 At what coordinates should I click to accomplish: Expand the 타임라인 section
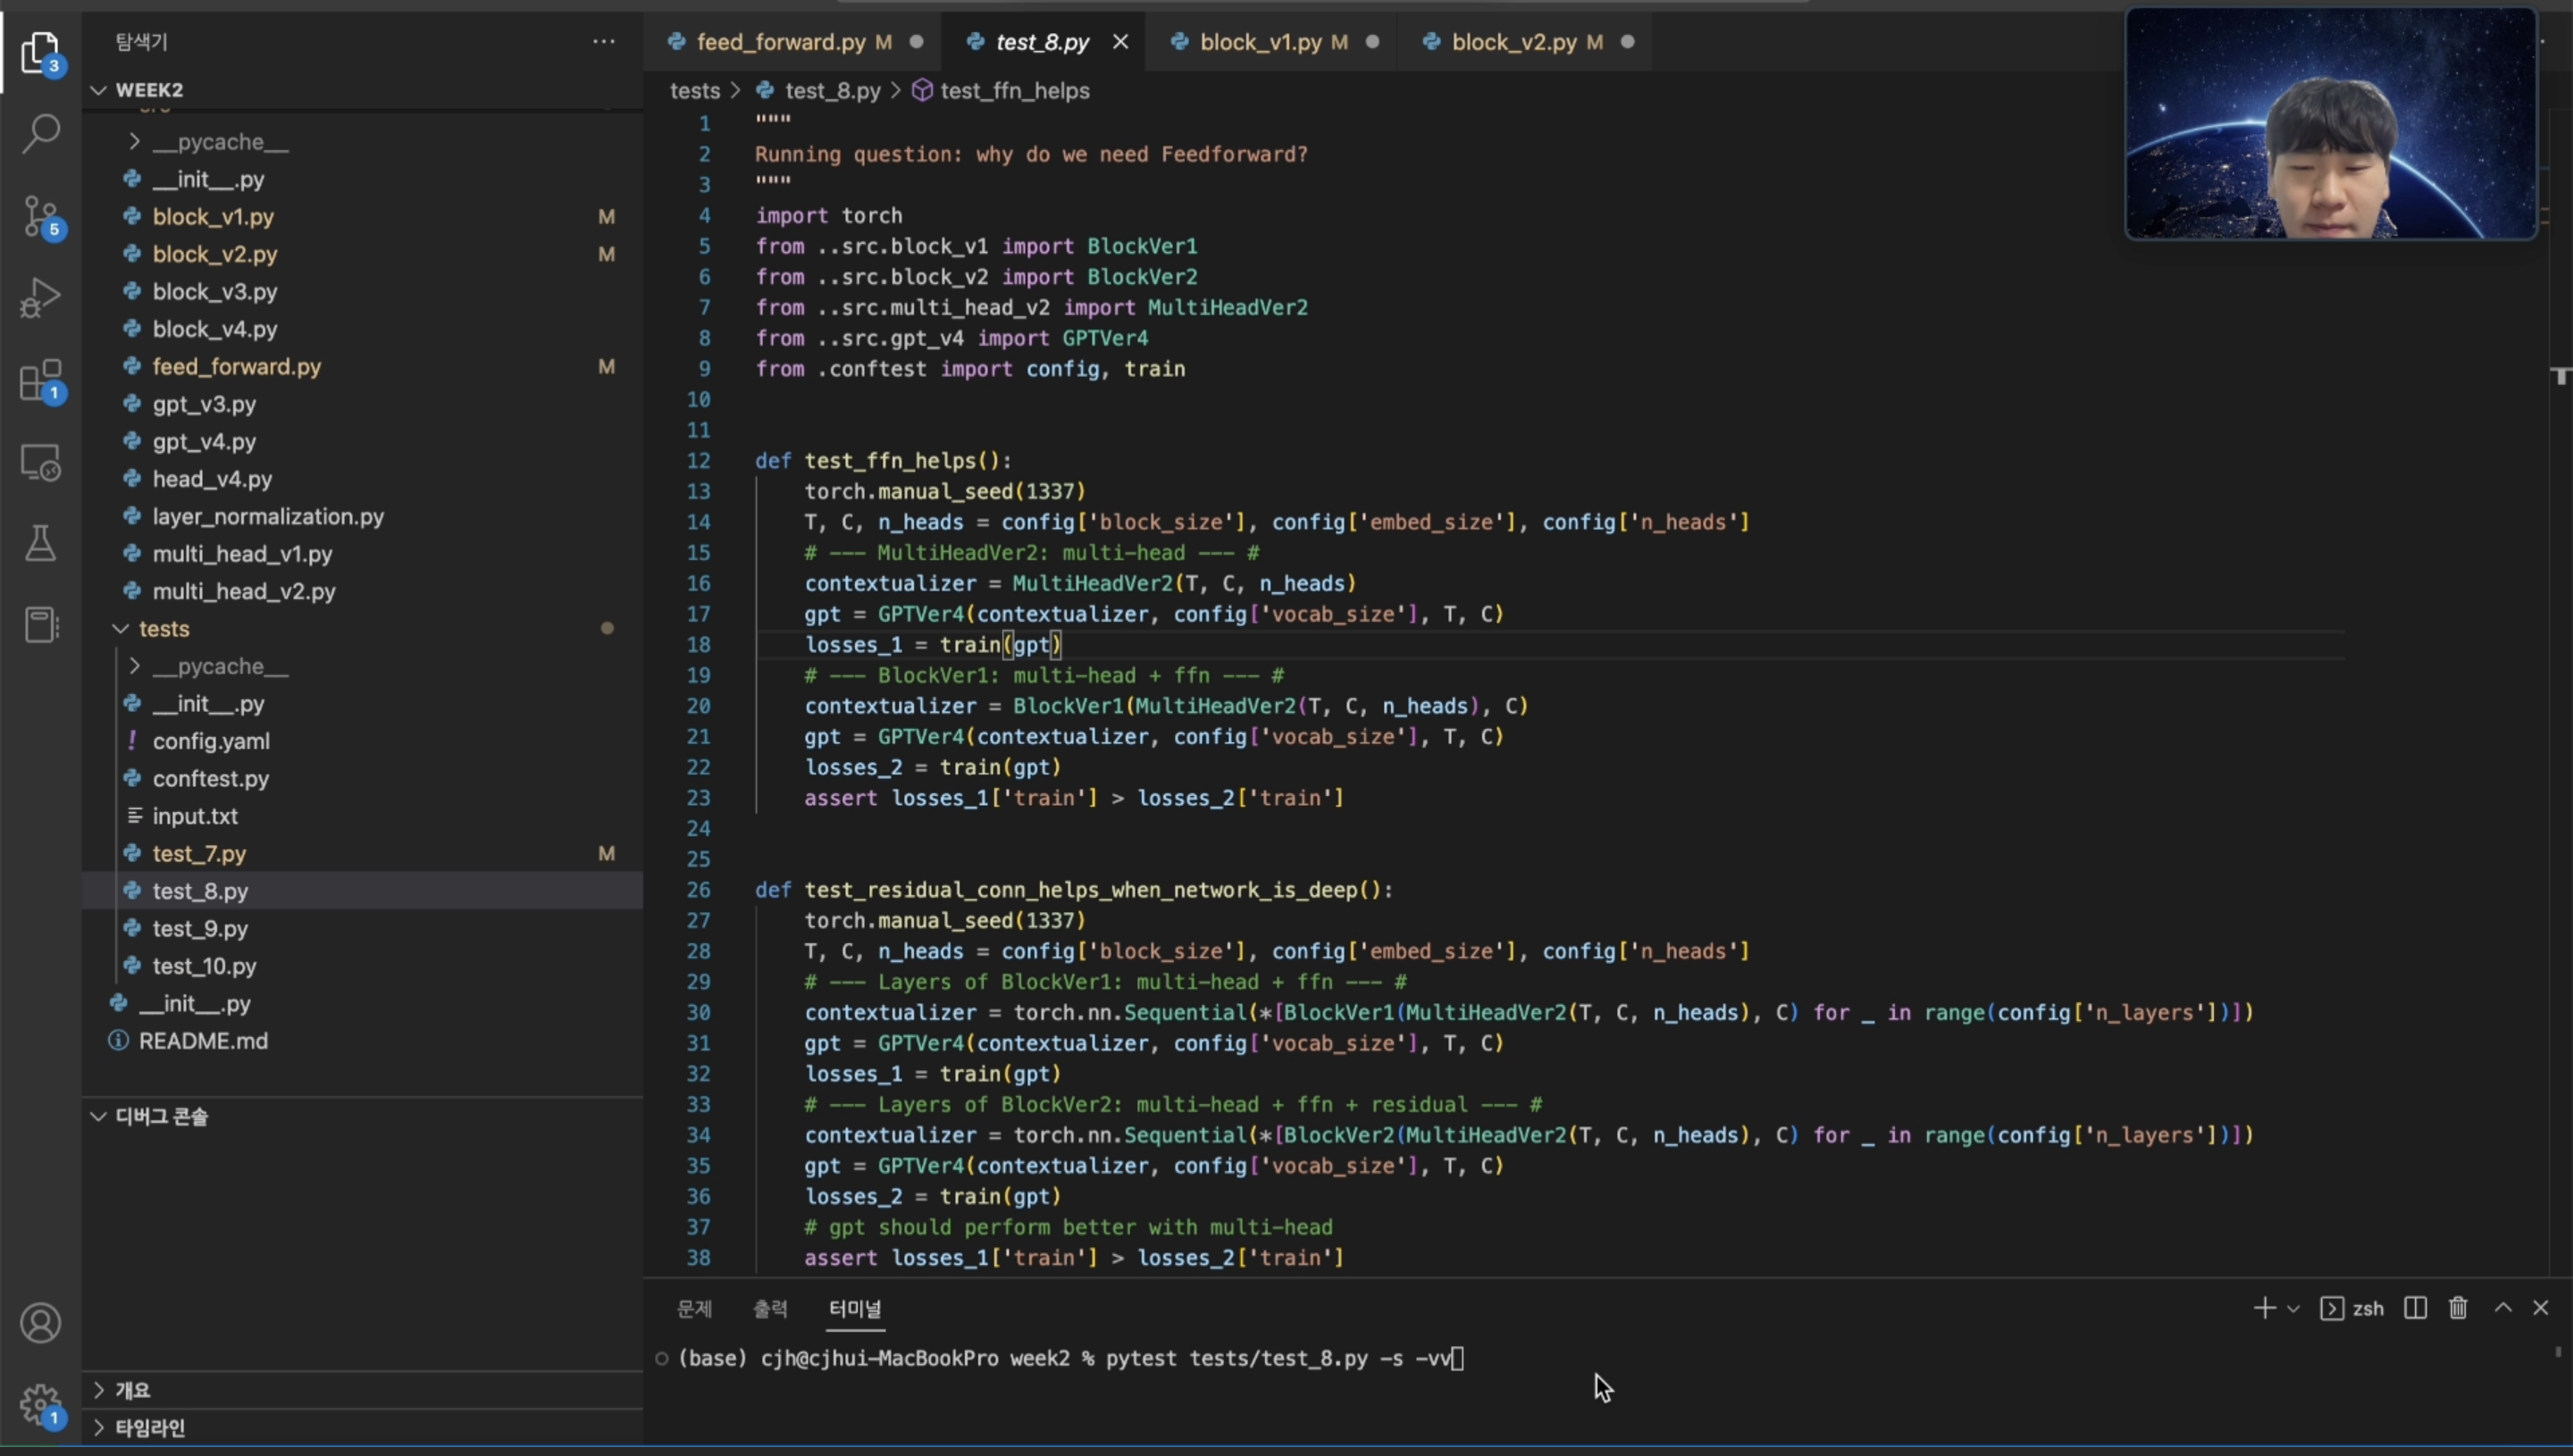pyautogui.click(x=362, y=1428)
